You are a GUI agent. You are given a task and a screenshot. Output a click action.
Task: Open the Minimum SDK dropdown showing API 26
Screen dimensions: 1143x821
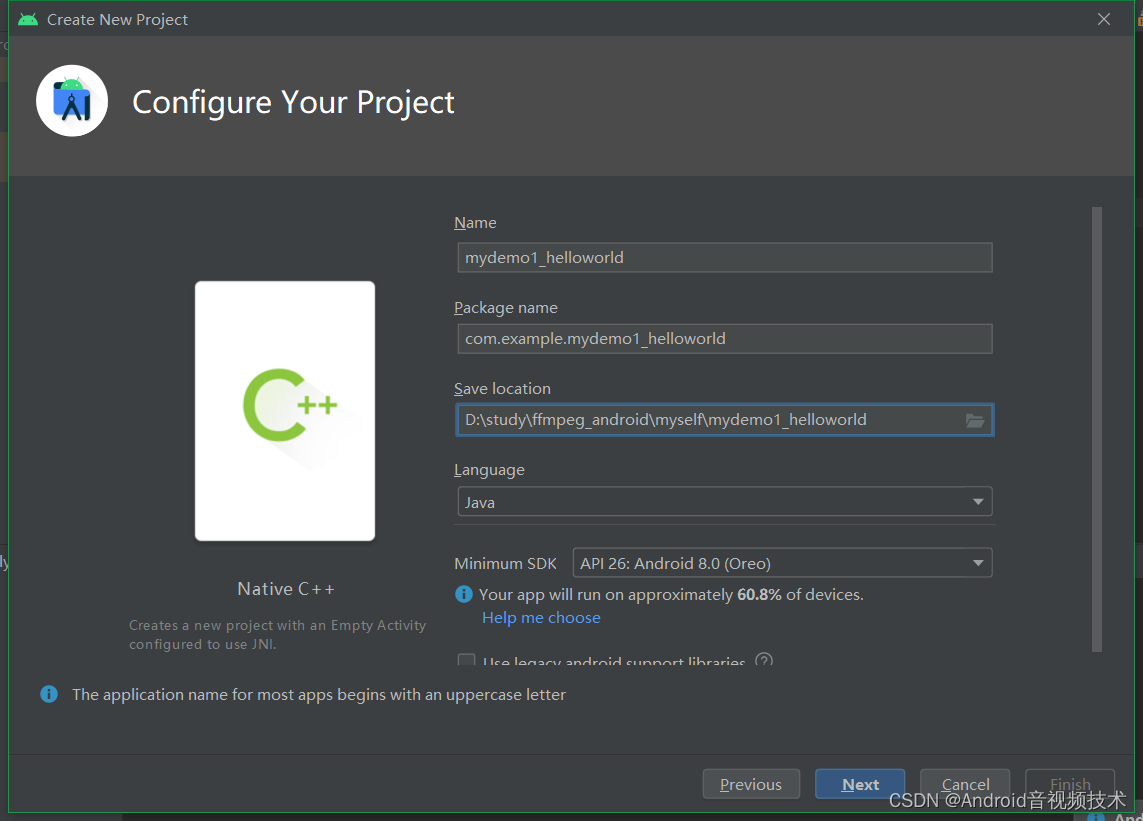click(x=782, y=562)
